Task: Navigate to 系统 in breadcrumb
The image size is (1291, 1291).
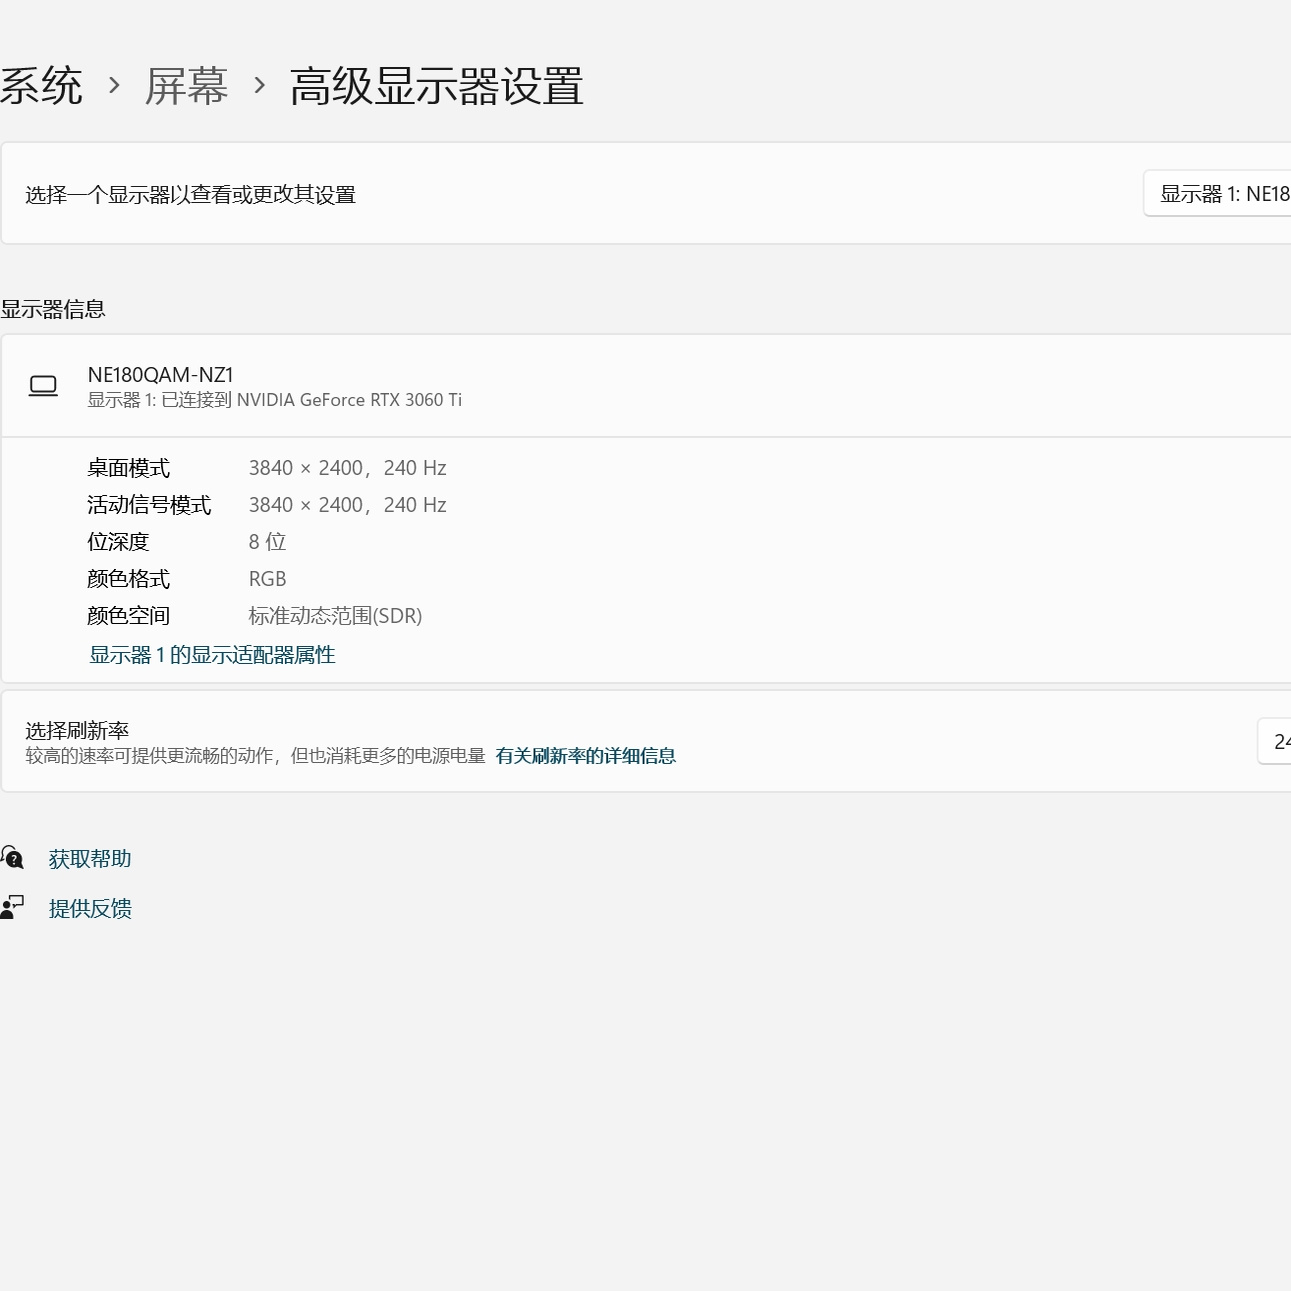Action: click(x=42, y=87)
